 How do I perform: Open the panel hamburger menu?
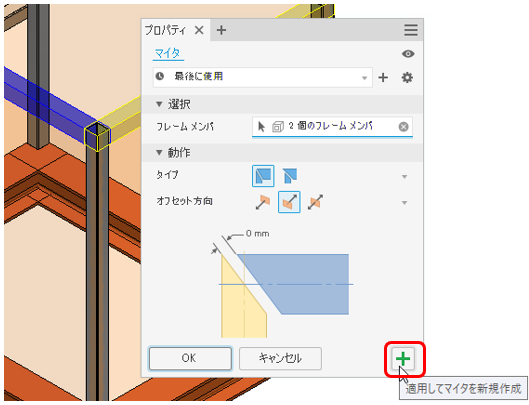coord(411,30)
